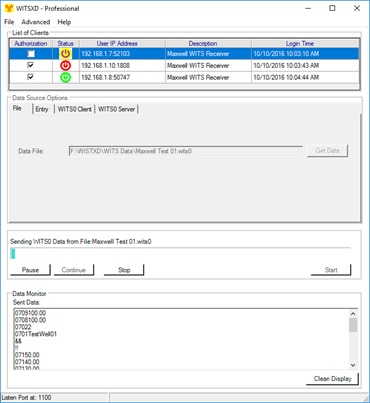Viewport: 370px width, 403px height.
Task: Click the Authorization column header
Action: pyautogui.click(x=31, y=43)
